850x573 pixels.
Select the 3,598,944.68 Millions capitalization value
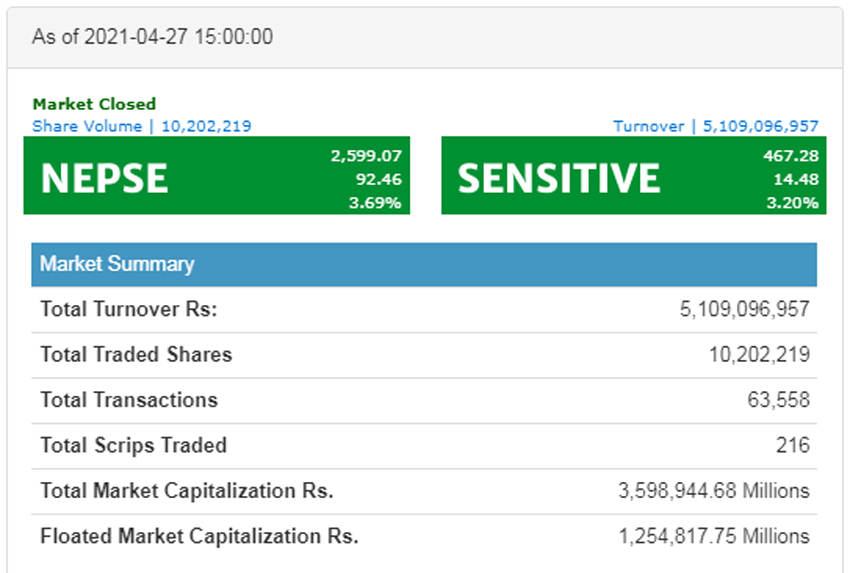point(714,491)
